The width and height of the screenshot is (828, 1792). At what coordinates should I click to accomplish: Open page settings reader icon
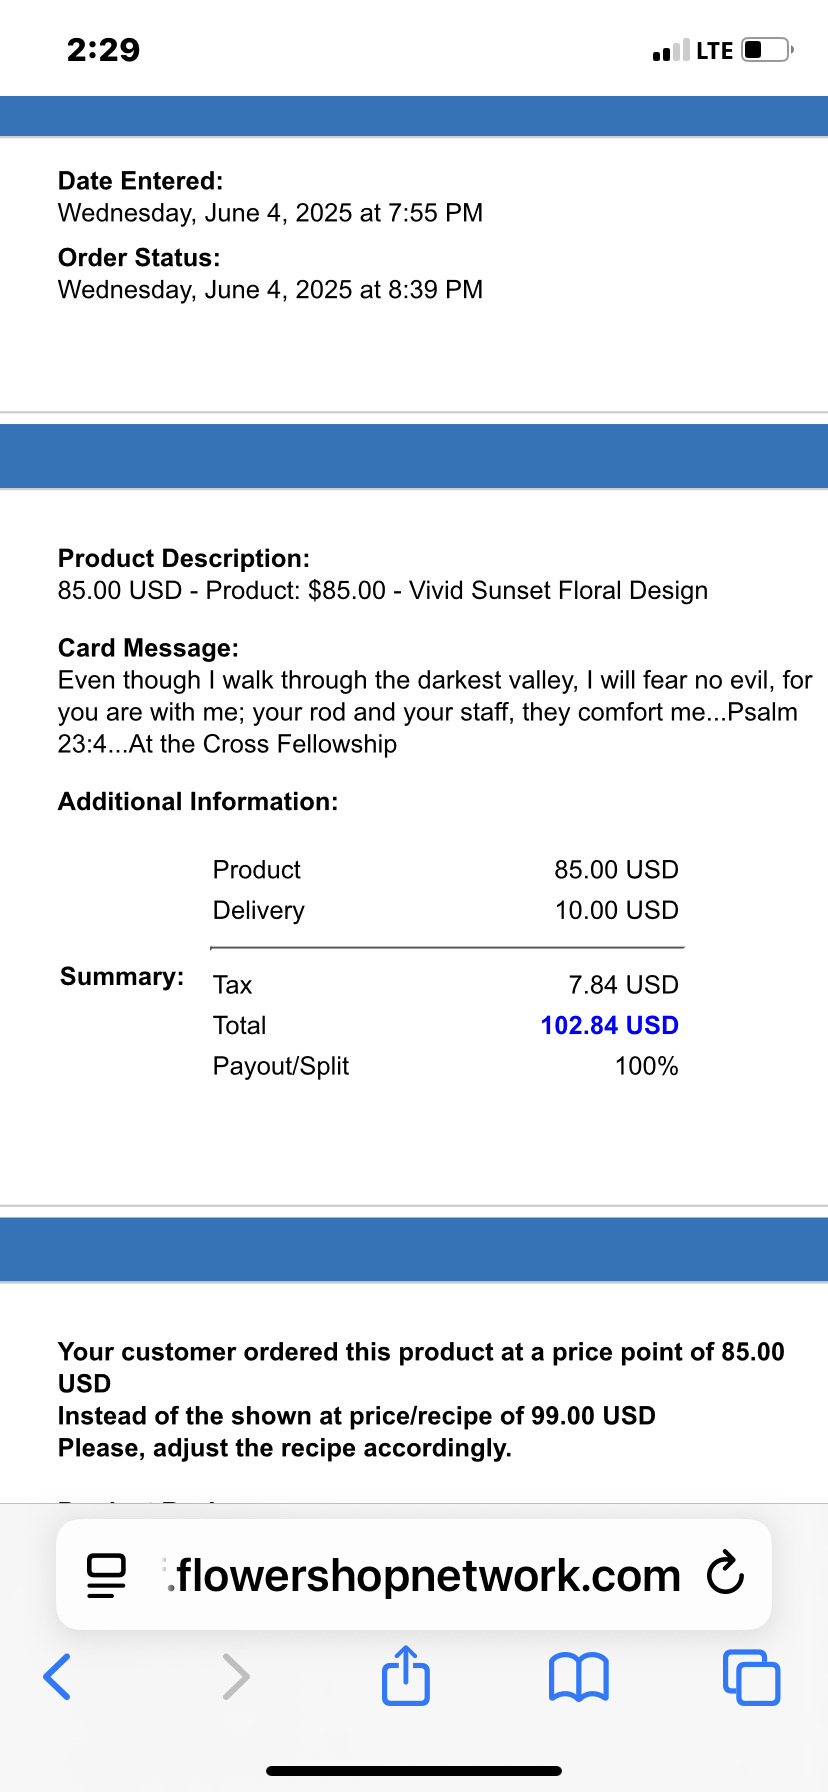tap(107, 1575)
